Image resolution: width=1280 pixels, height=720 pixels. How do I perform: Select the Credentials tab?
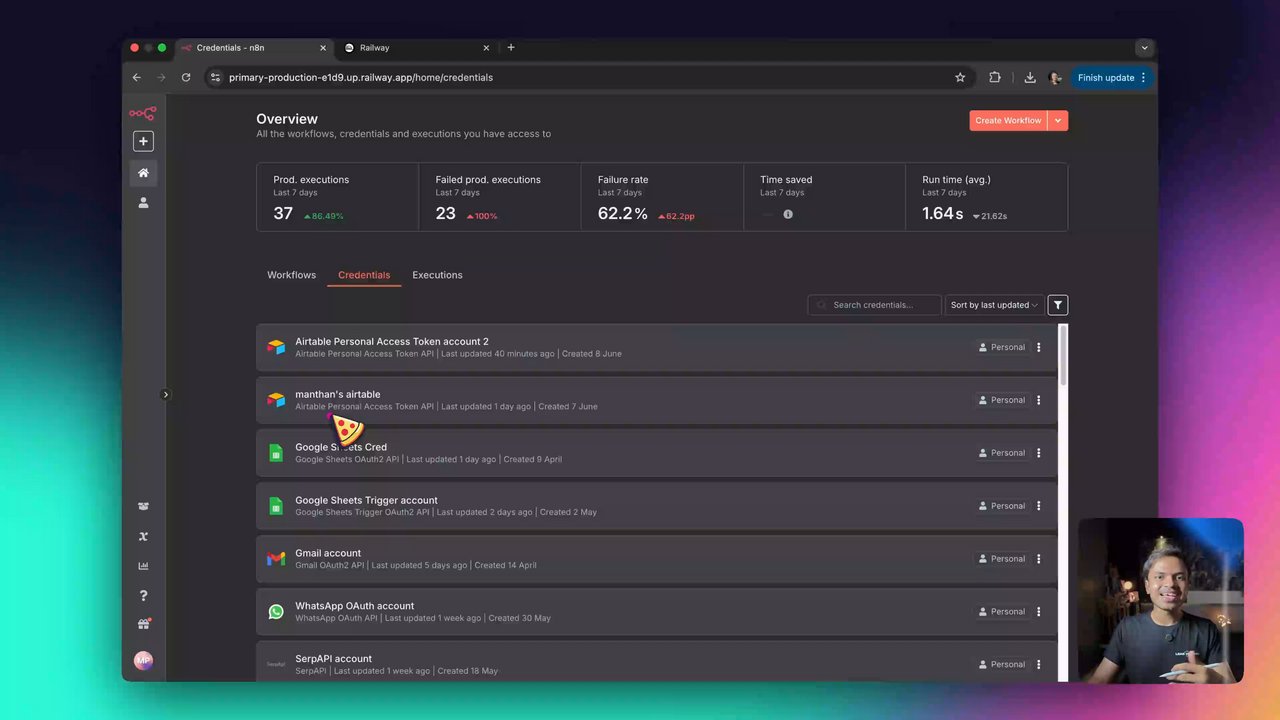364,275
